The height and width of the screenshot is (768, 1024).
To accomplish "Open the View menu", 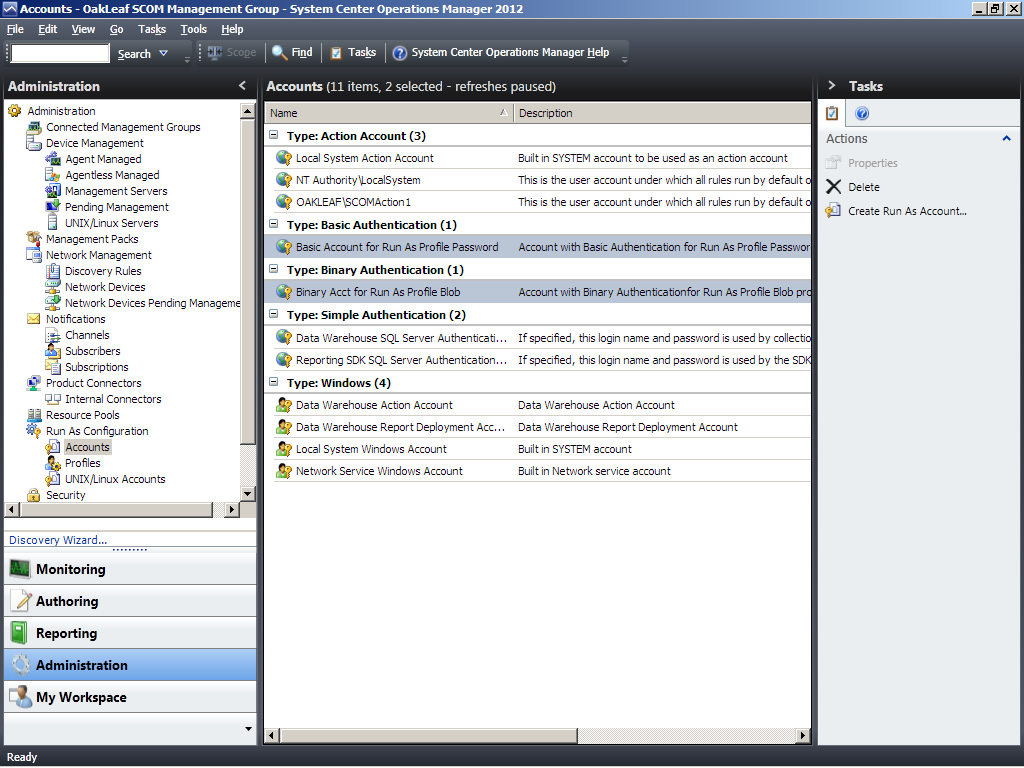I will (x=83, y=29).
